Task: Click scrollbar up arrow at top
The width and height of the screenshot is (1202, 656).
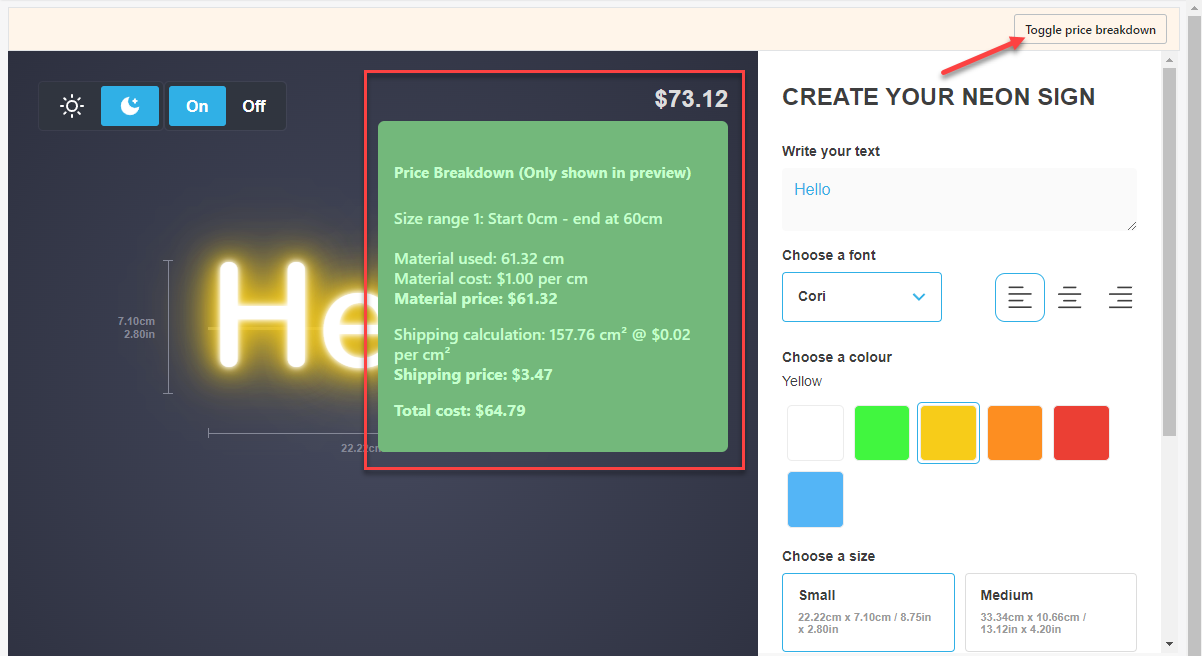Action: (1169, 61)
